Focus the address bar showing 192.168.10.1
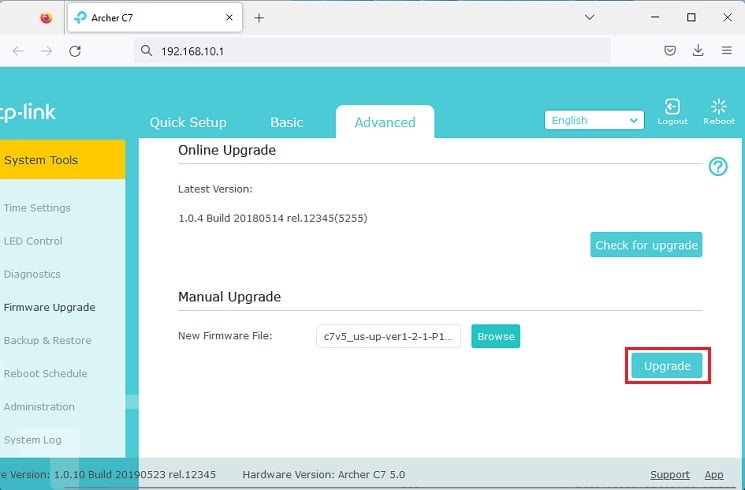This screenshot has height=490, width=745. 372,51
